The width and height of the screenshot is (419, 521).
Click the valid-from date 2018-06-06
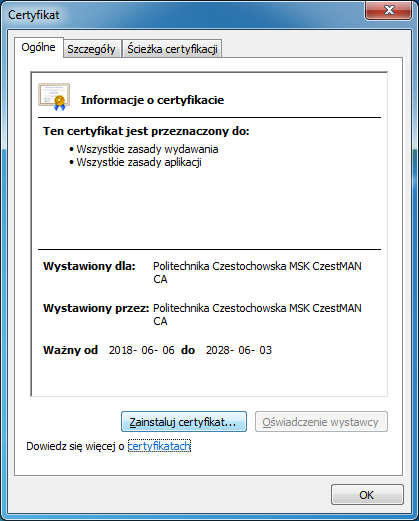coord(142,350)
